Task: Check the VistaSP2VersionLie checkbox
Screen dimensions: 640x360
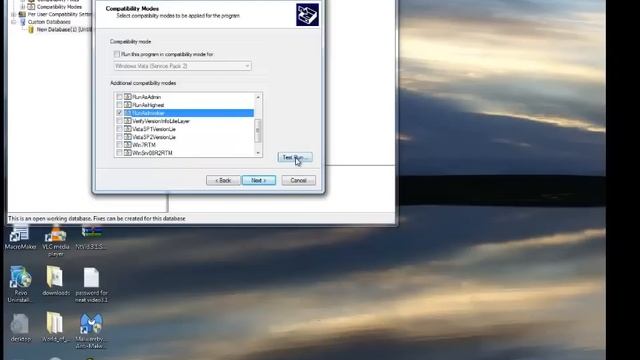Action: (119, 137)
